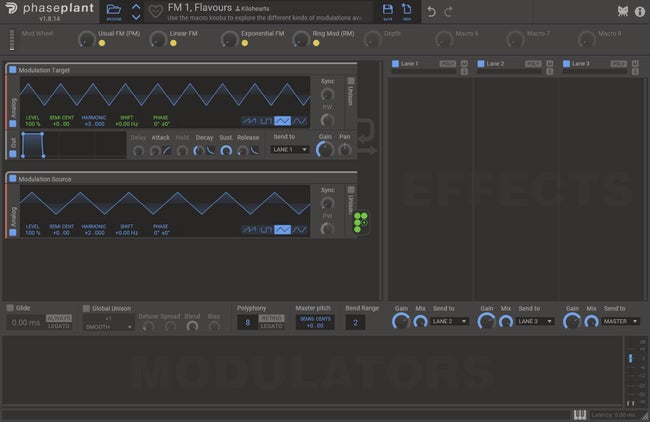650x422 pixels.
Task: Toggle Modulation Target generator enable box
Action: click(12, 69)
